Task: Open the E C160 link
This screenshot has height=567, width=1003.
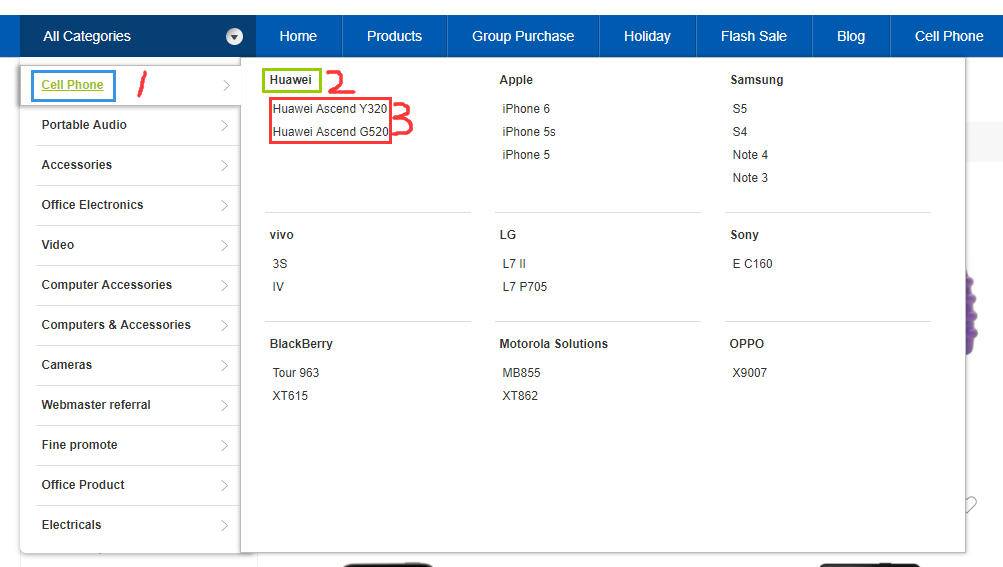Action: coord(752,264)
